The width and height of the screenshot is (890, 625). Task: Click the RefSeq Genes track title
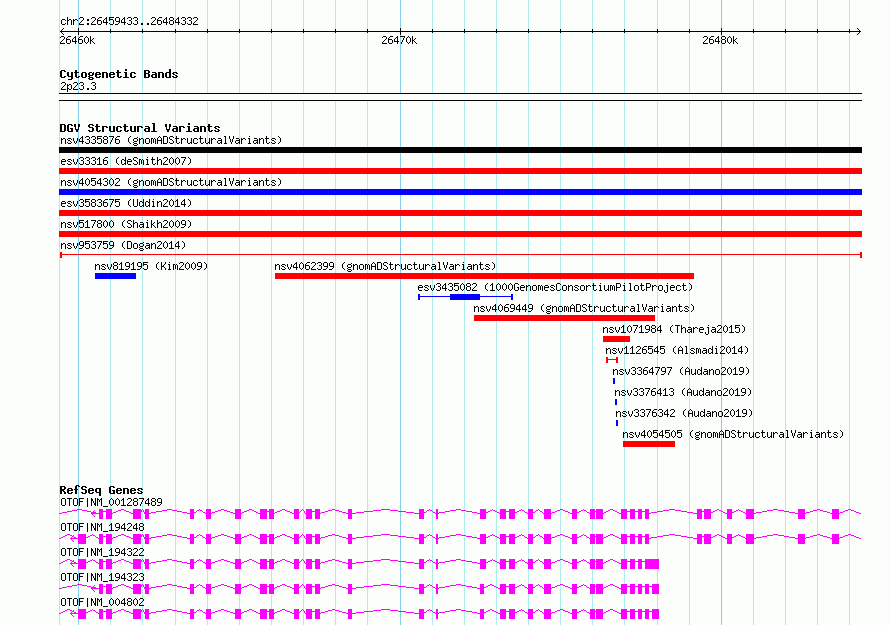click(x=101, y=490)
